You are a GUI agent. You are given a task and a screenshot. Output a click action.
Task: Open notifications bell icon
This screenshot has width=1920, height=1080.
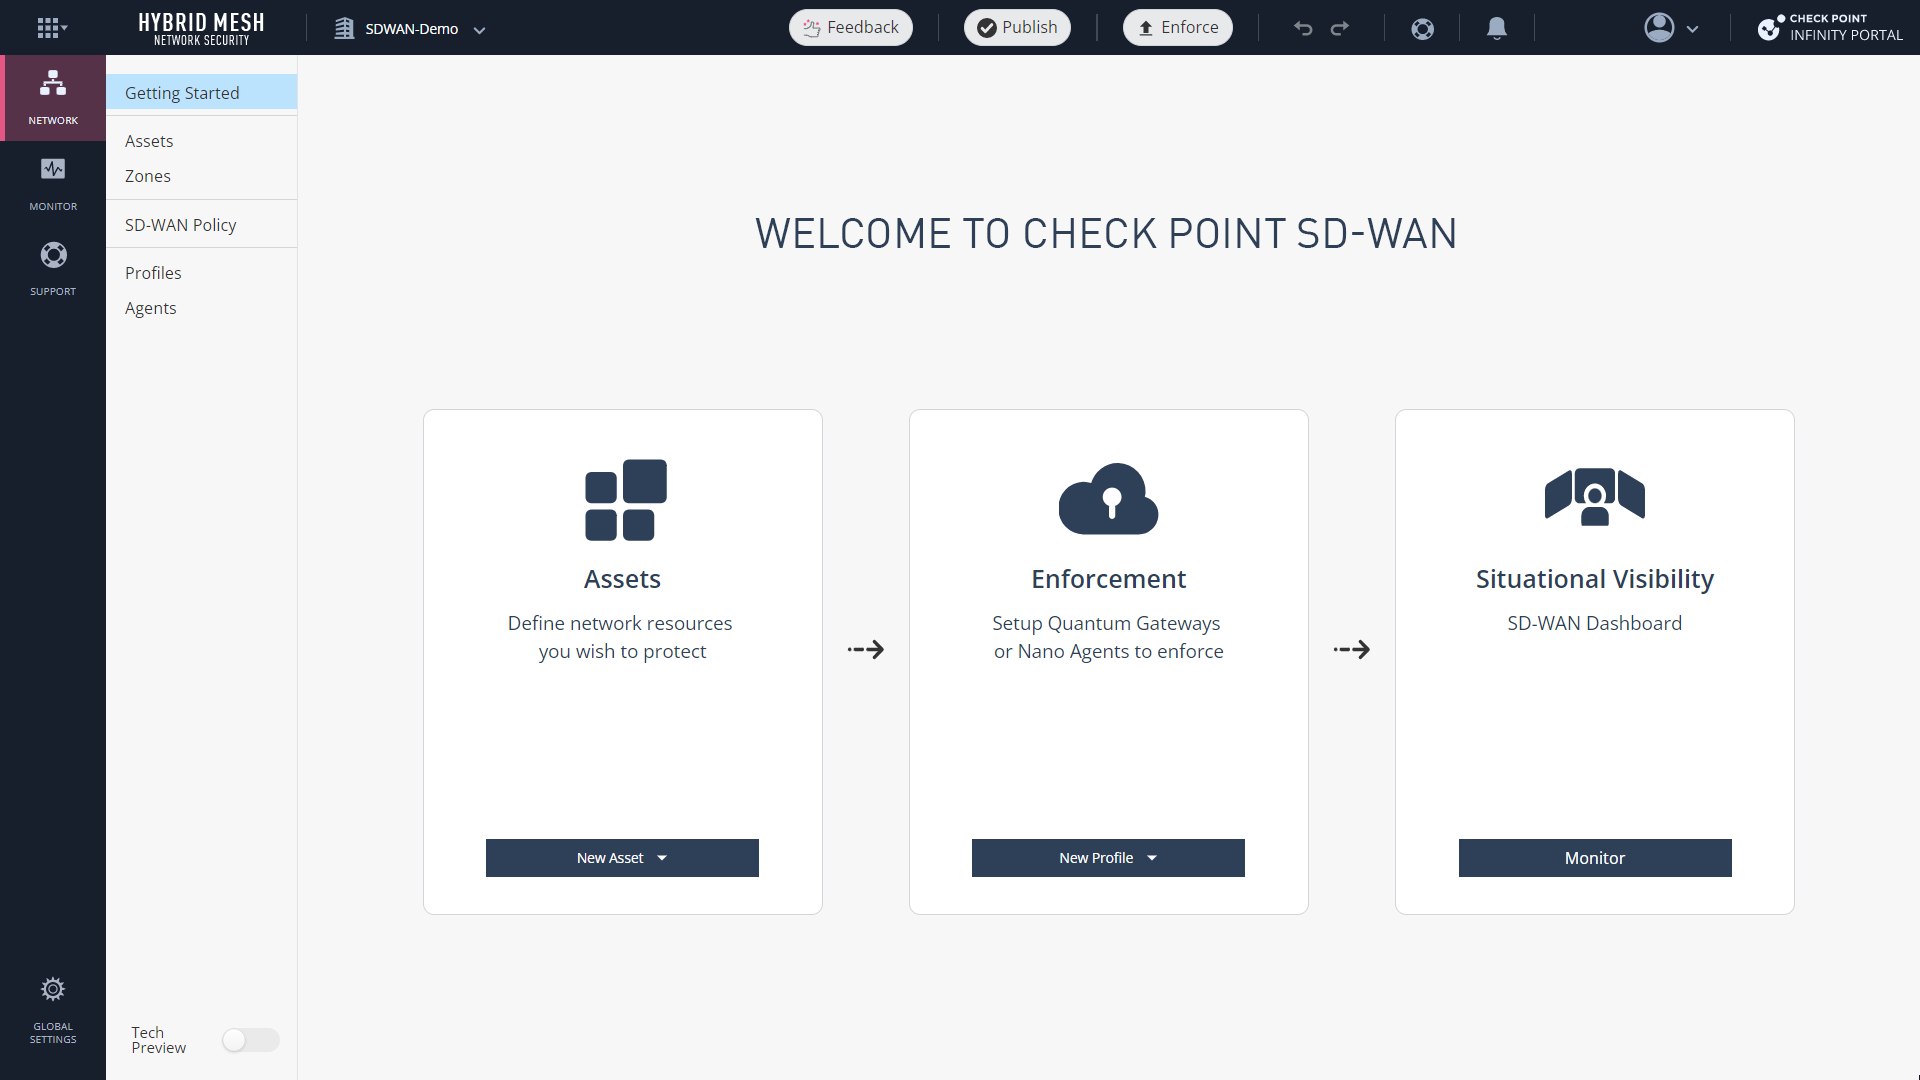(1496, 28)
